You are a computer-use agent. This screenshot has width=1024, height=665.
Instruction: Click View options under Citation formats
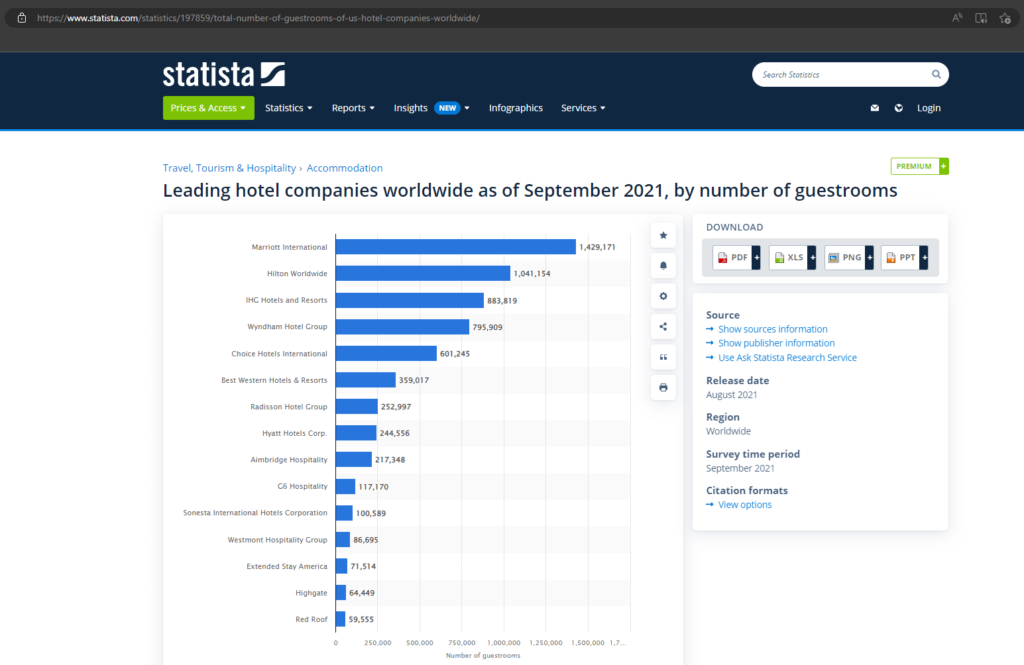[x=745, y=504]
